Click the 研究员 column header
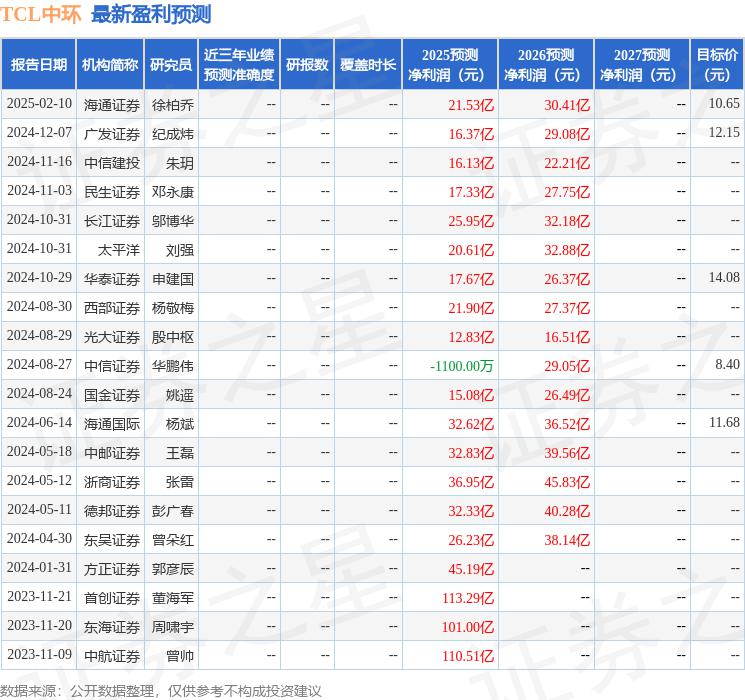Viewport: 745px width, 700px height. (x=171, y=64)
